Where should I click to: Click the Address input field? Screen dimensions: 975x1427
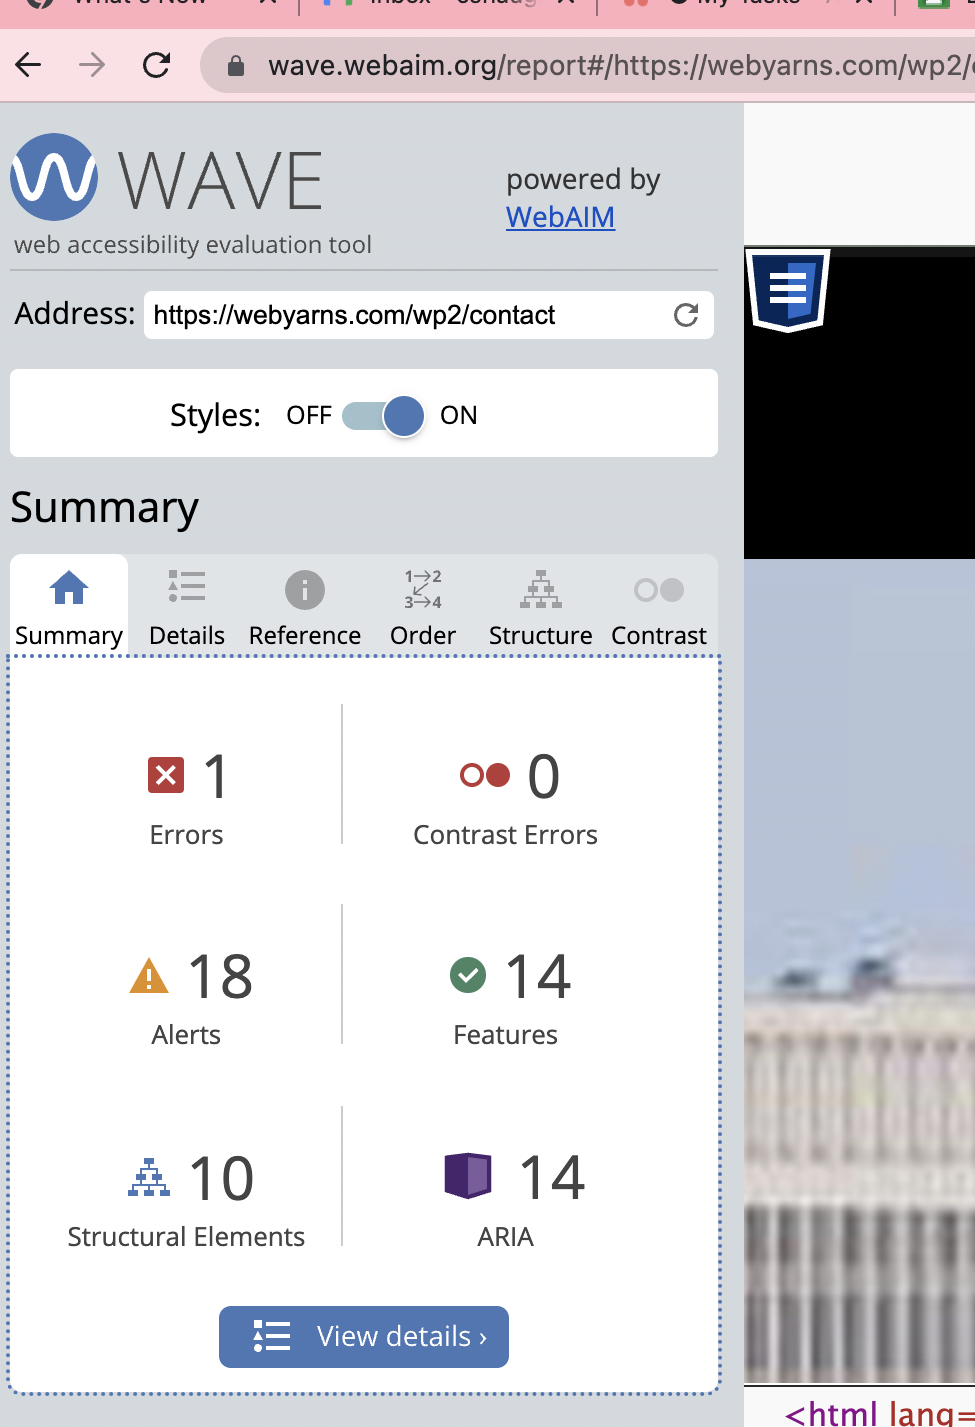coord(429,315)
